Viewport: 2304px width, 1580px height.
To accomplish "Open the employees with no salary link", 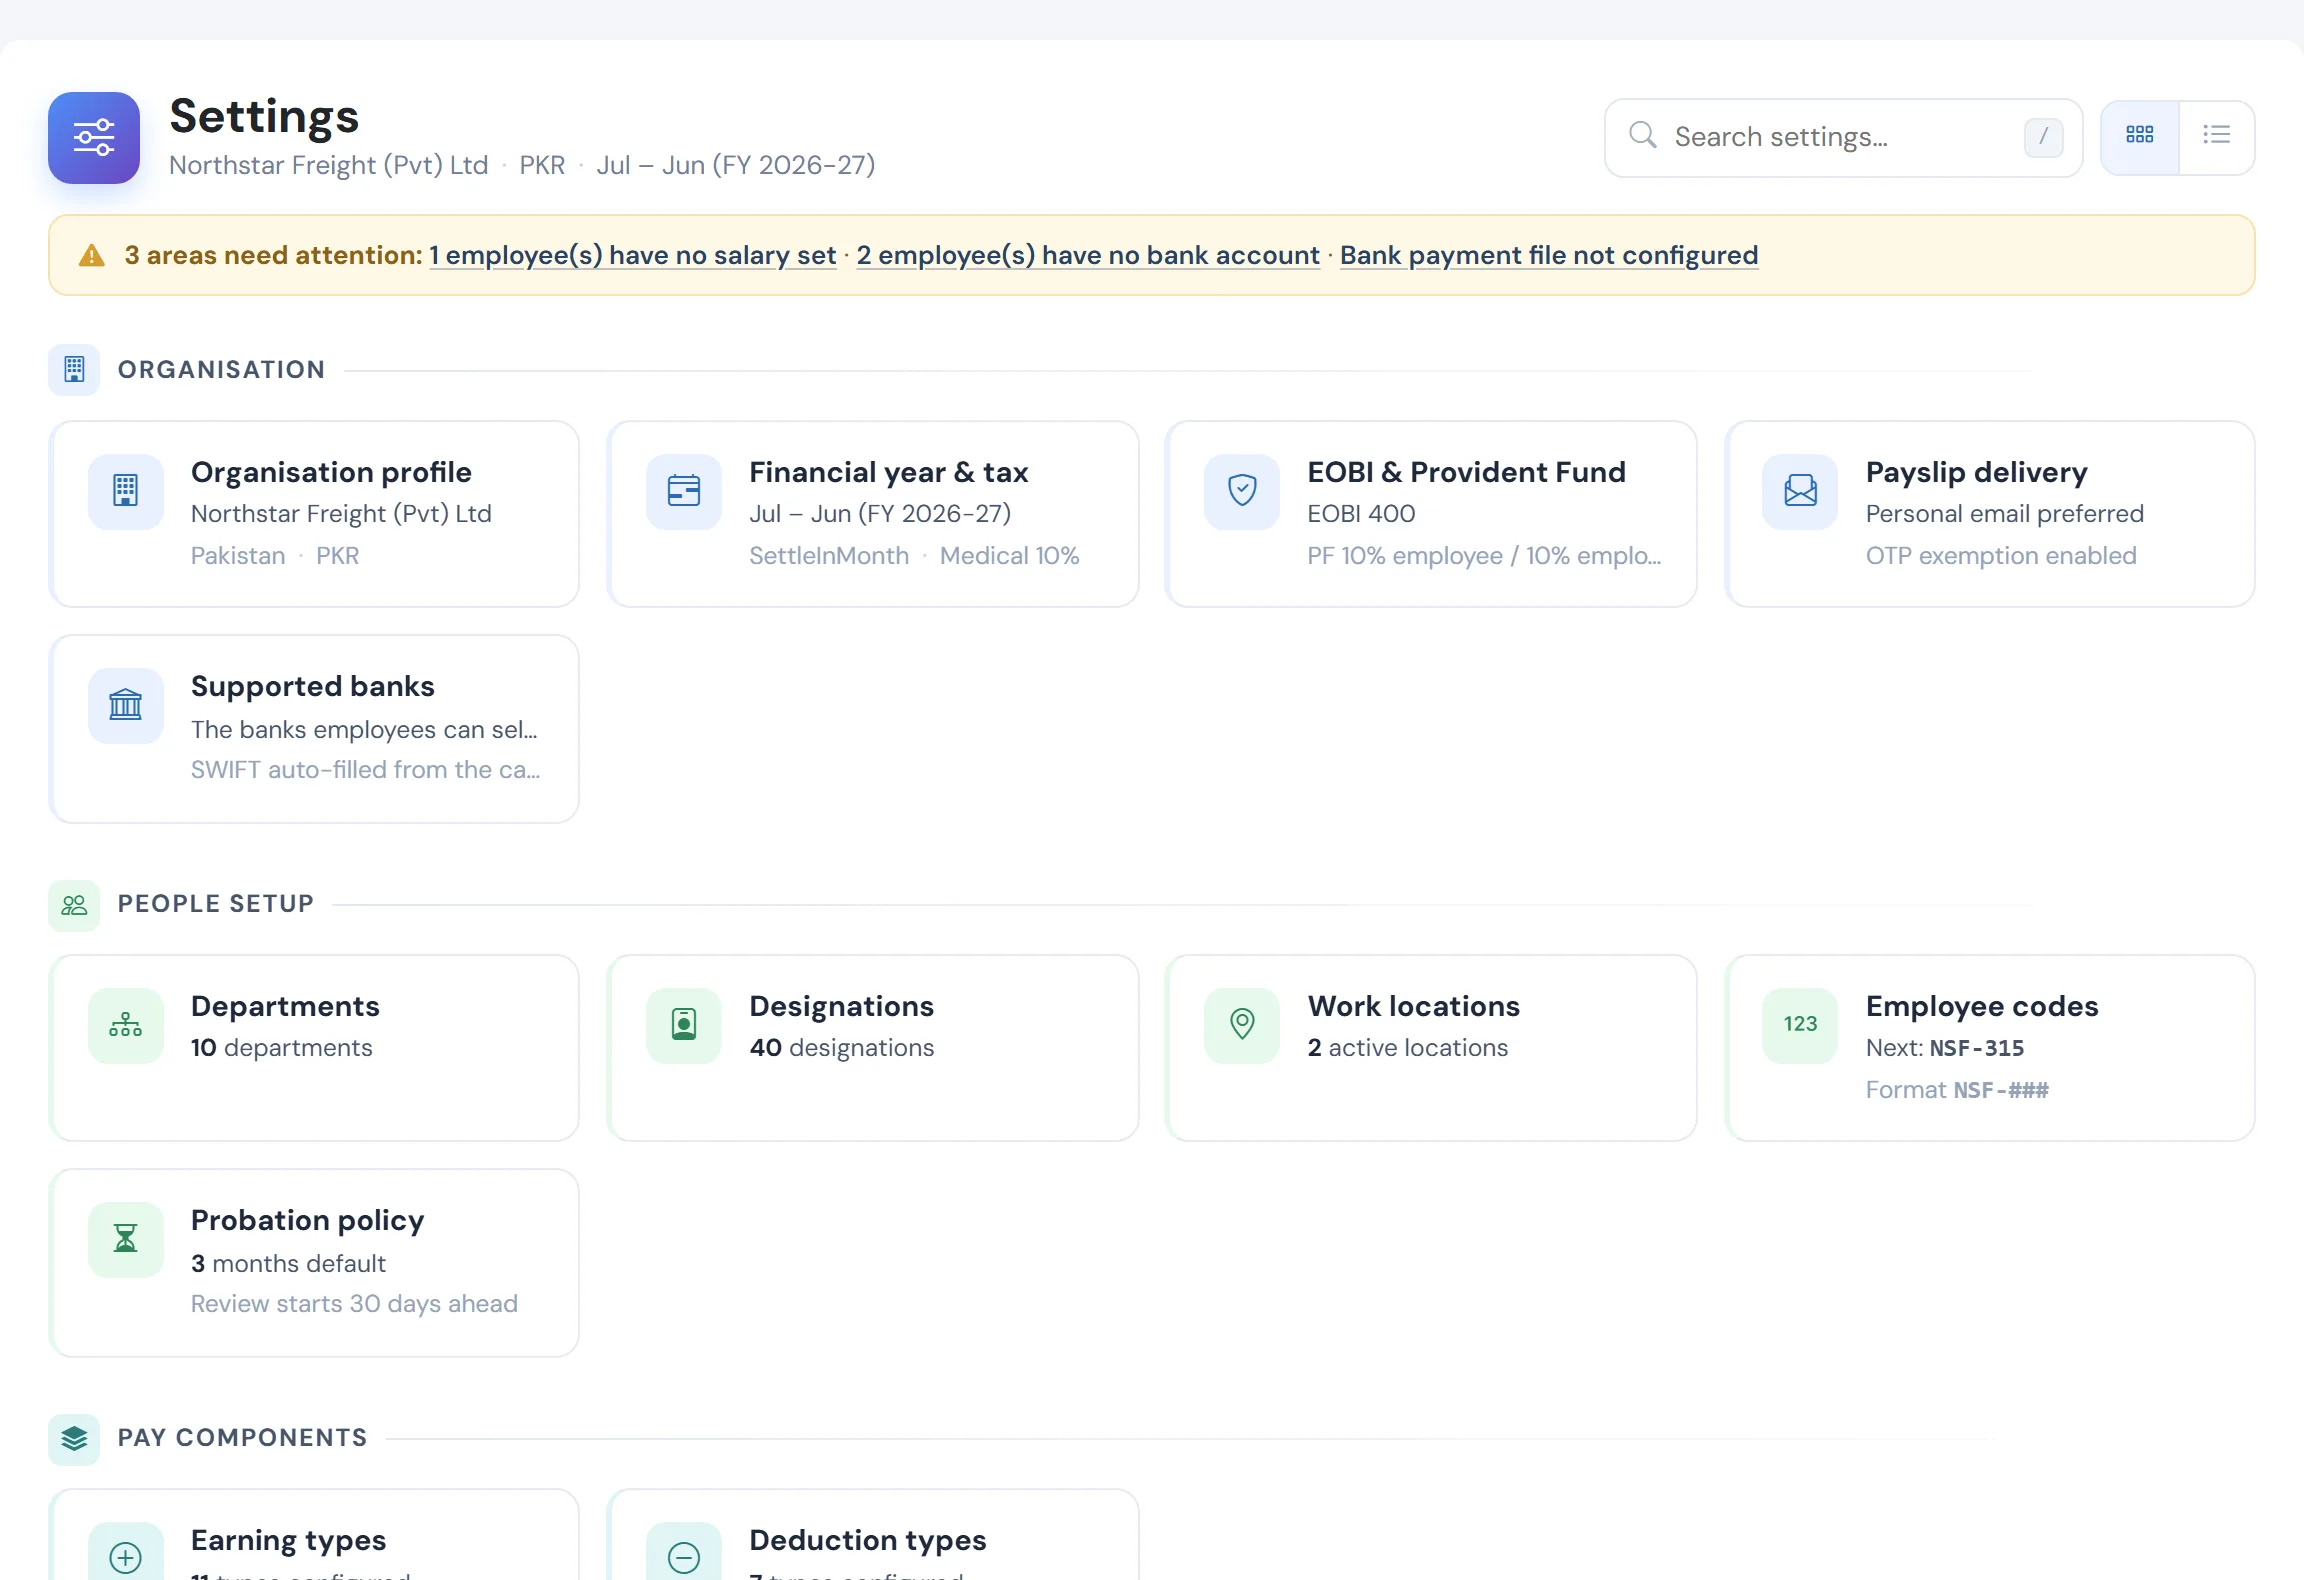I will pos(633,256).
